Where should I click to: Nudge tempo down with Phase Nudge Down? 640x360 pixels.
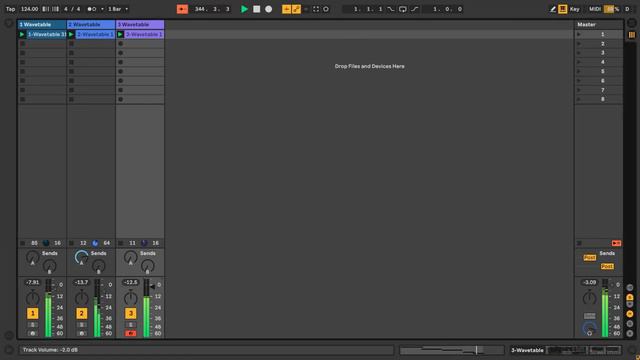(45, 9)
